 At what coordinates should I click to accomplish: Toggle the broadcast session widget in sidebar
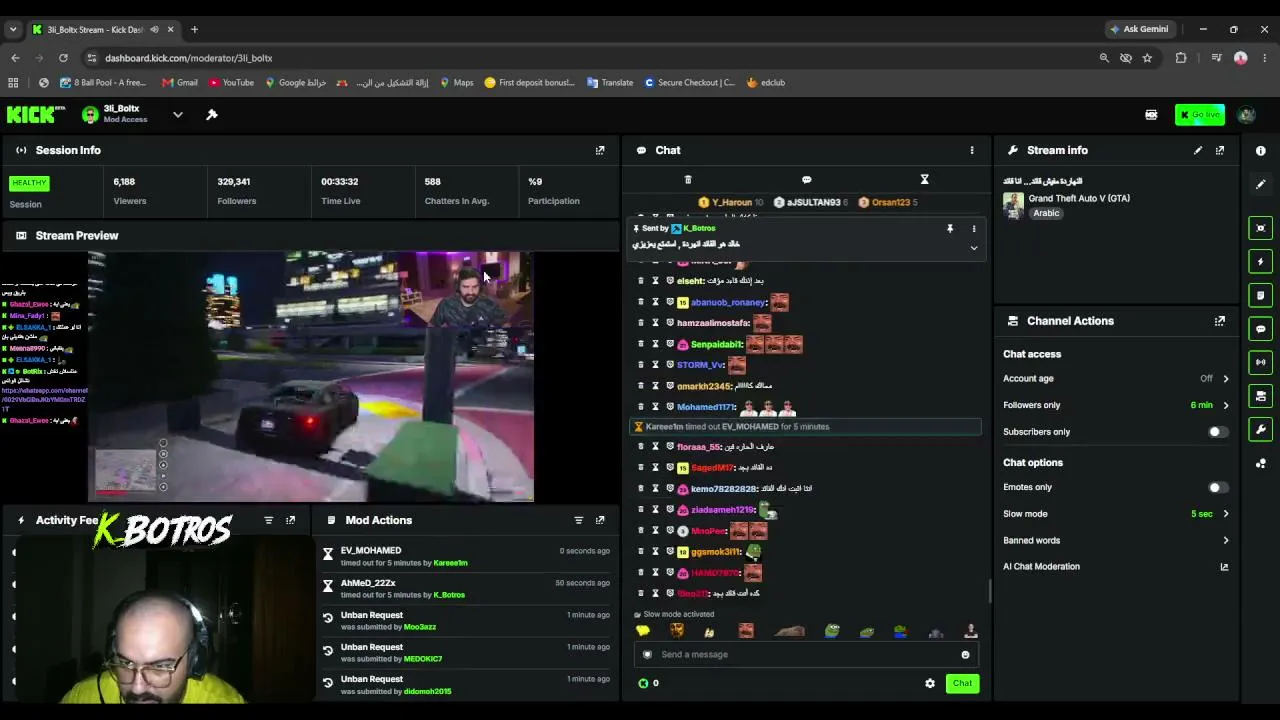(1261, 362)
